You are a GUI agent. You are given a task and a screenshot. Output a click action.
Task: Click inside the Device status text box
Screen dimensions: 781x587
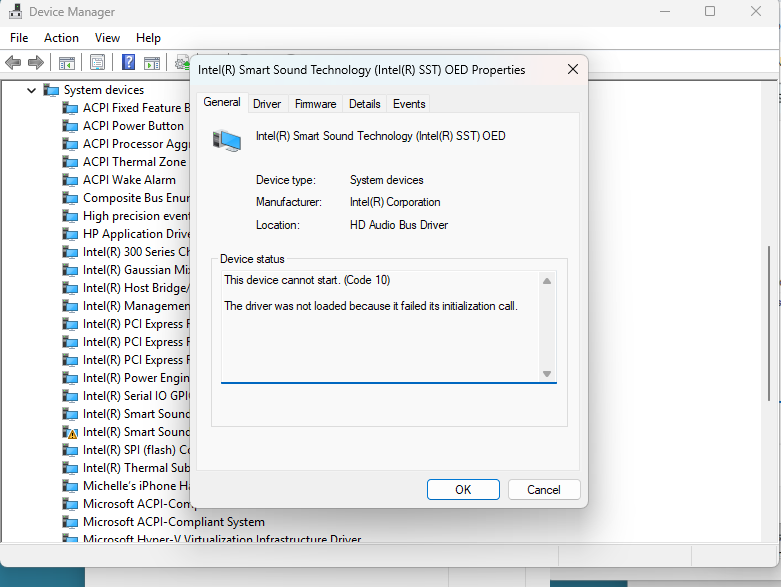pyautogui.click(x=381, y=327)
